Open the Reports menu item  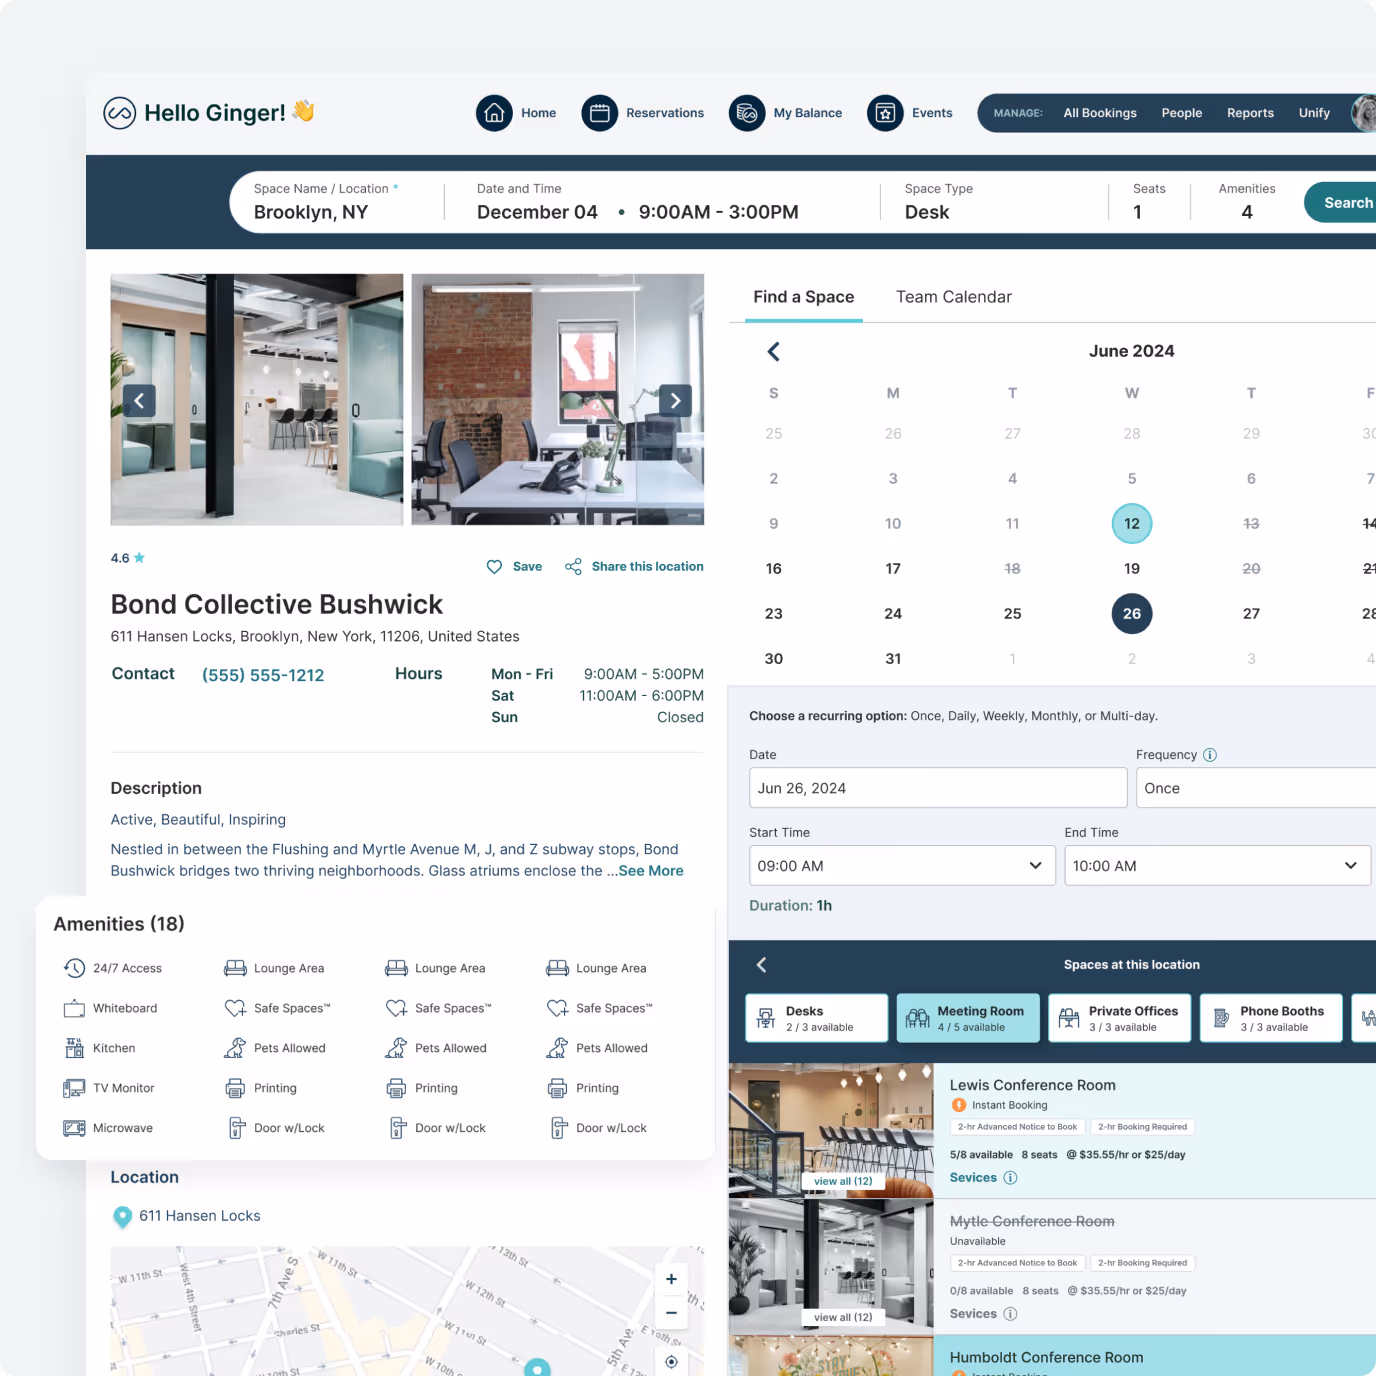[x=1250, y=113]
